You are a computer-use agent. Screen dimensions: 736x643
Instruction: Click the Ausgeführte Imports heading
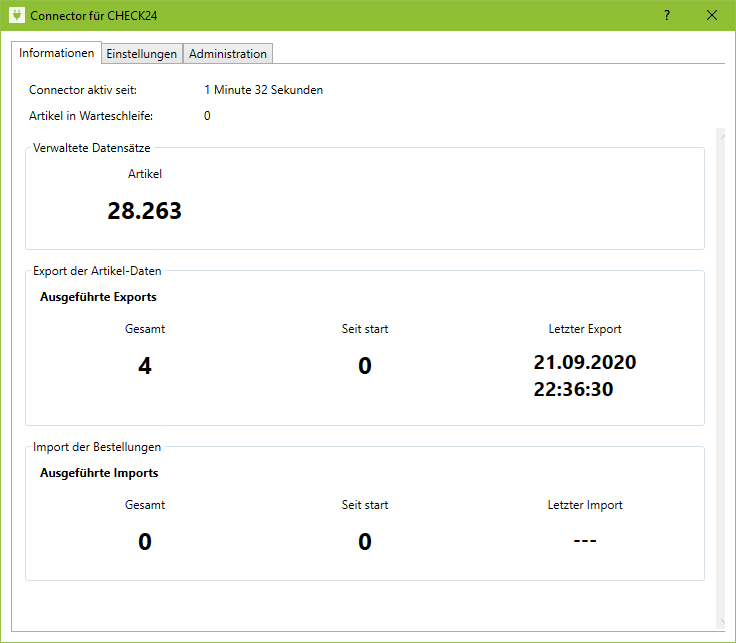99,473
